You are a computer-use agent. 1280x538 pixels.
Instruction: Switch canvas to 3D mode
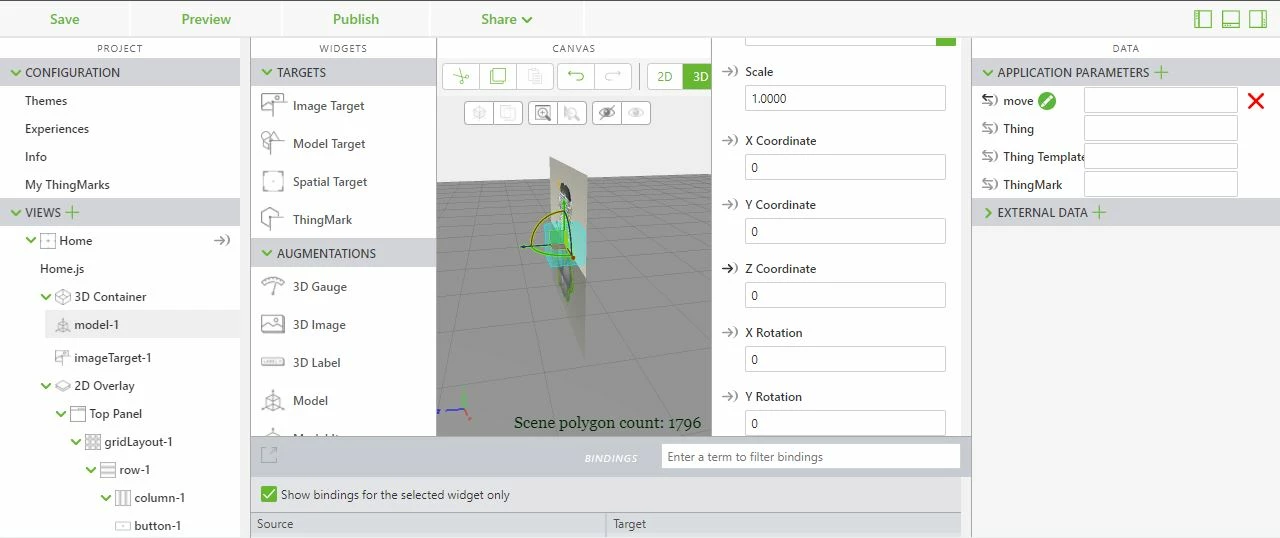point(698,76)
